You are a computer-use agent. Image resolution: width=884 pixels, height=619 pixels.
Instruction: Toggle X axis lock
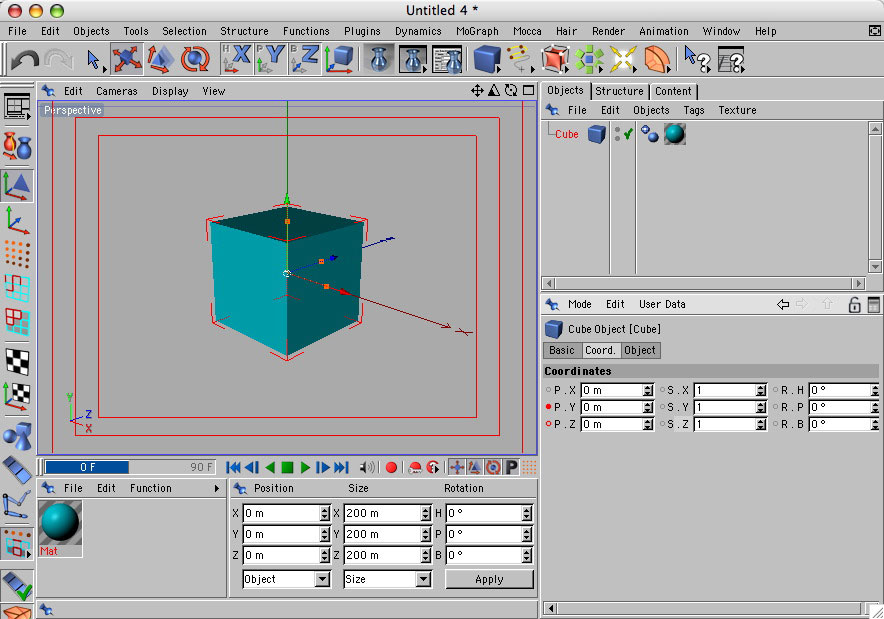point(236,60)
